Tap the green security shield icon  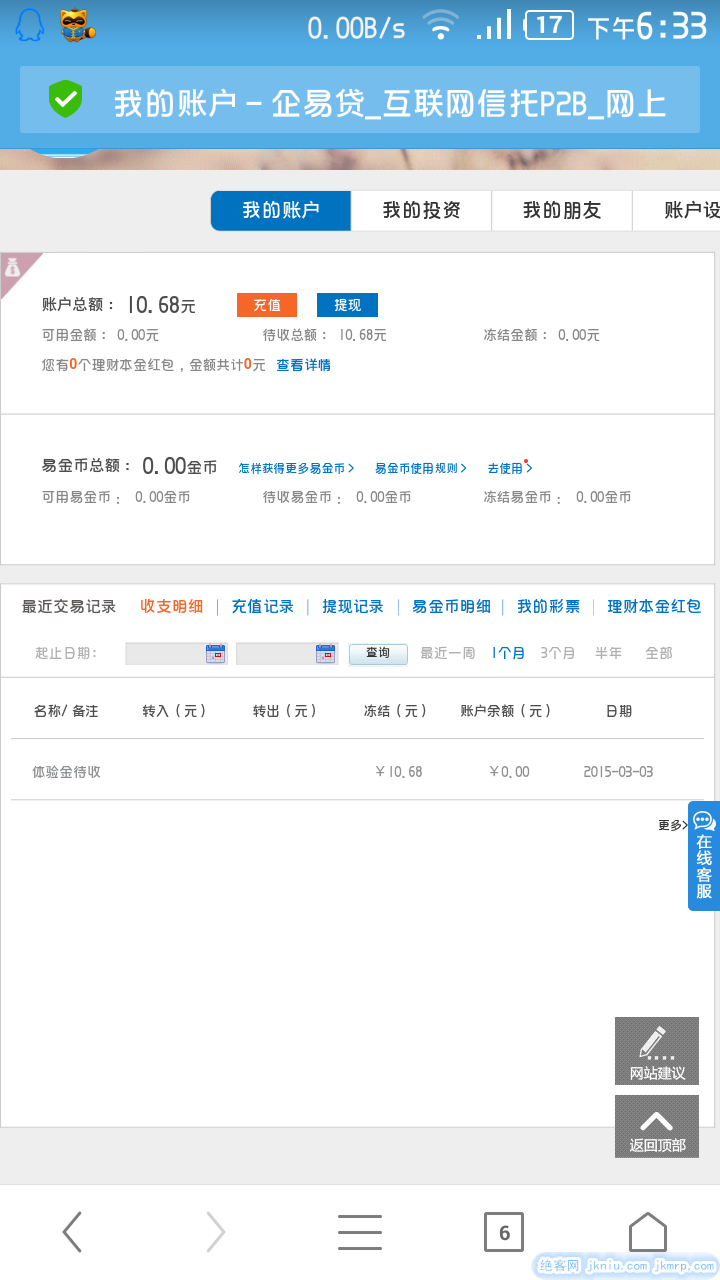[x=66, y=100]
